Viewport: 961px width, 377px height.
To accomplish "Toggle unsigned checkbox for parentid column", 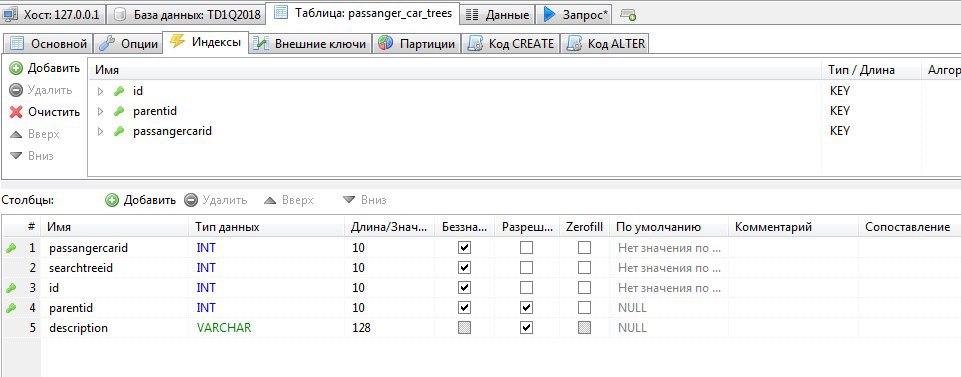I will point(465,308).
